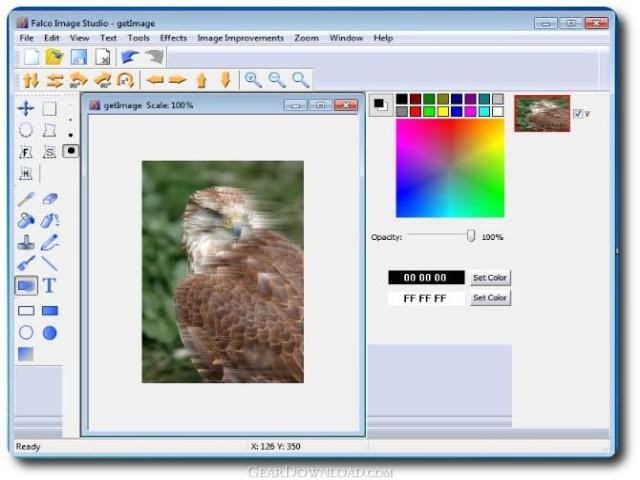Toggle the layer visibility checkbox V
The height and width of the screenshot is (480, 640).
pyautogui.click(x=578, y=114)
